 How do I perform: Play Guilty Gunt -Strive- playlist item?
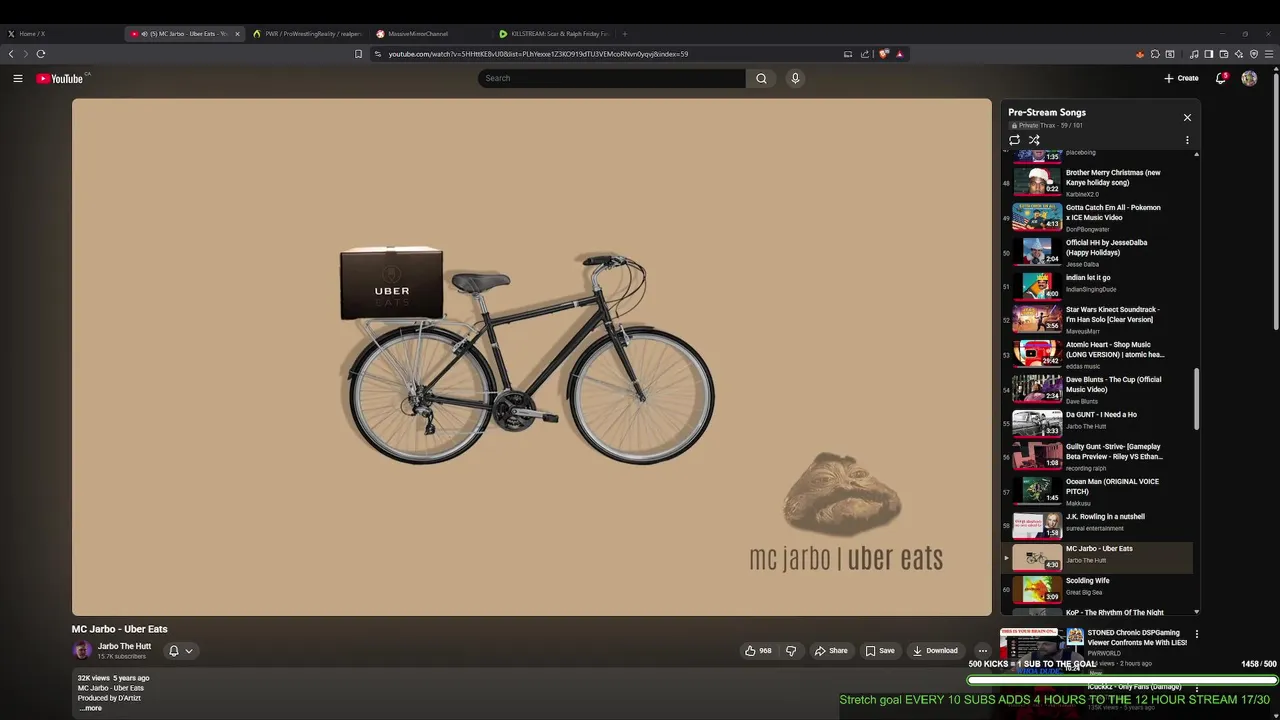tap(1097, 456)
